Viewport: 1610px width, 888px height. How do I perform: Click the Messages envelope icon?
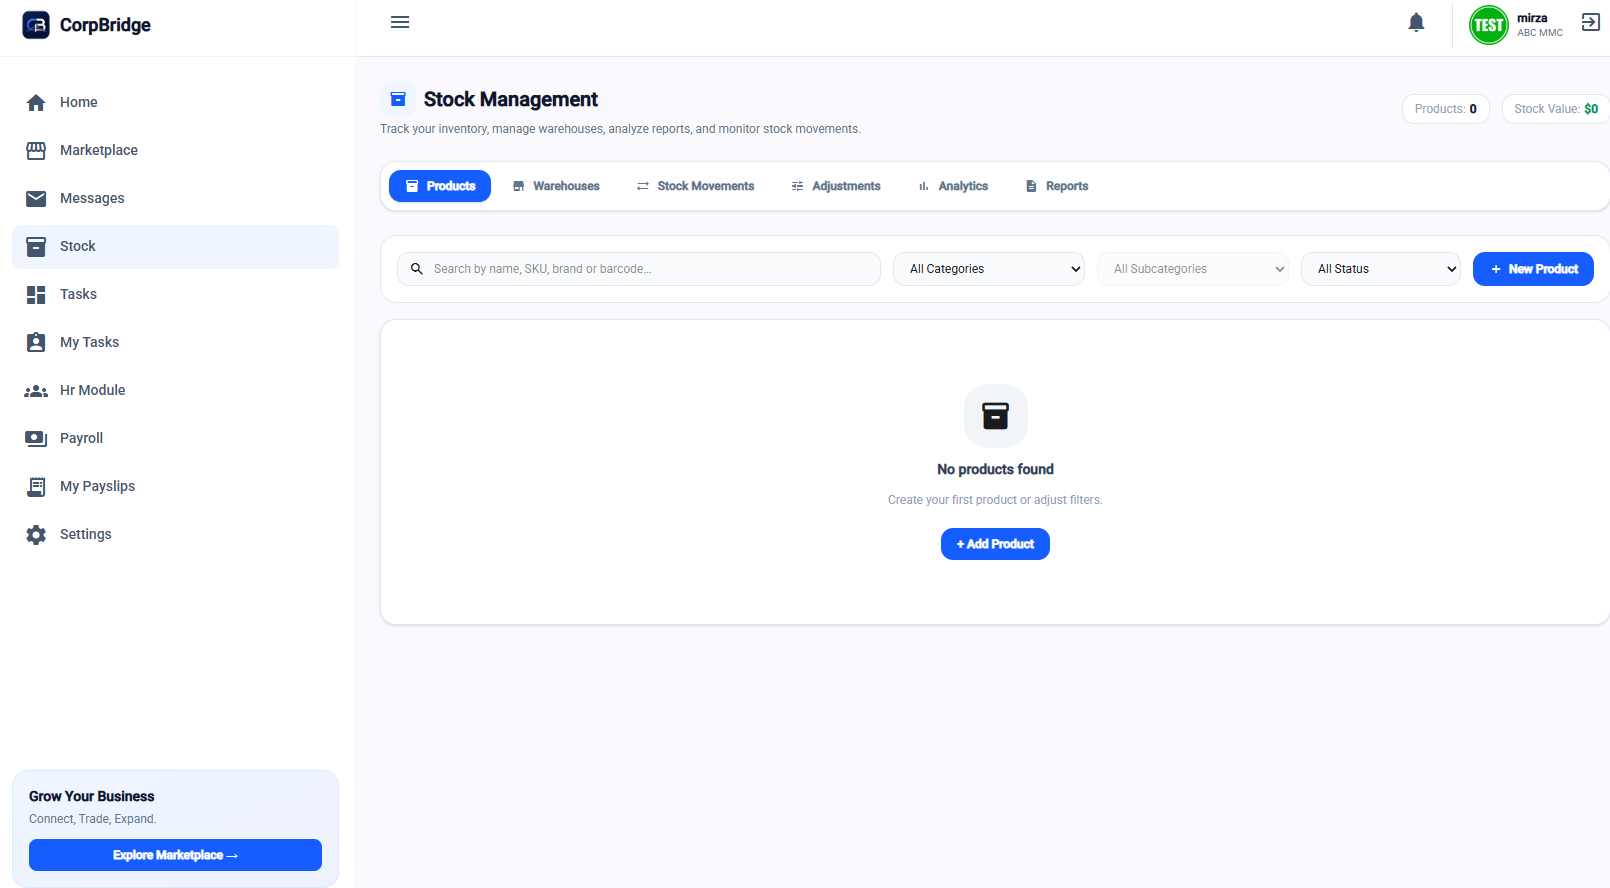[36, 198]
